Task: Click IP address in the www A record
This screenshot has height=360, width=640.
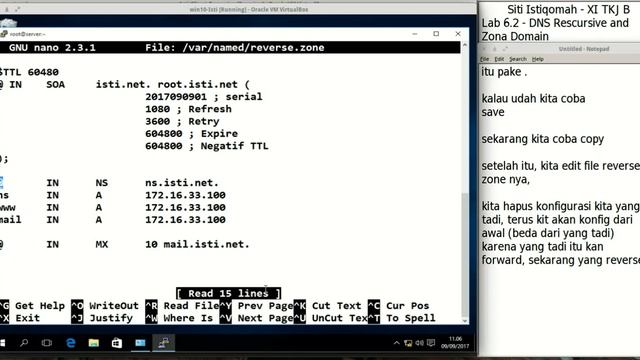Action: click(185, 207)
